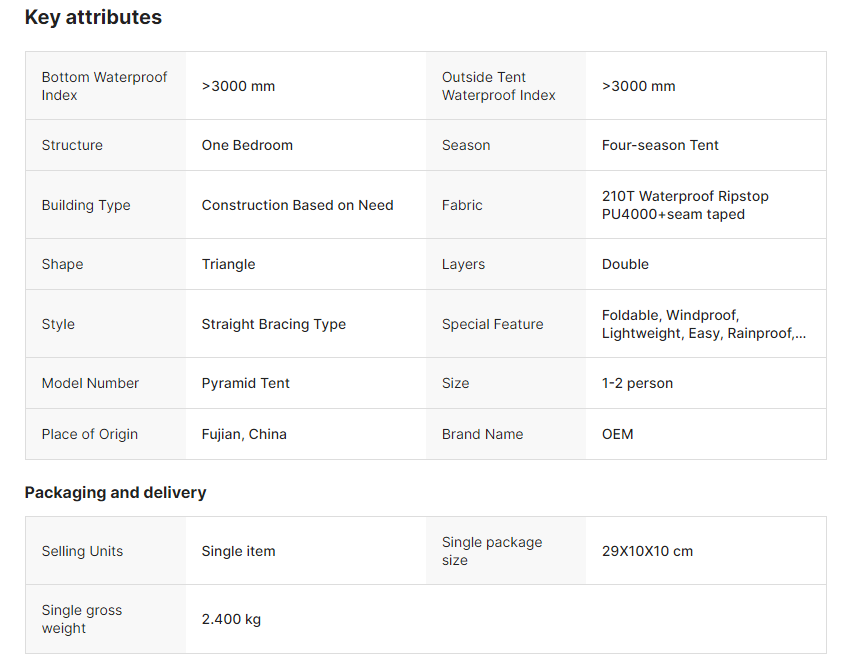Select the One Bedroom structure value

247,145
